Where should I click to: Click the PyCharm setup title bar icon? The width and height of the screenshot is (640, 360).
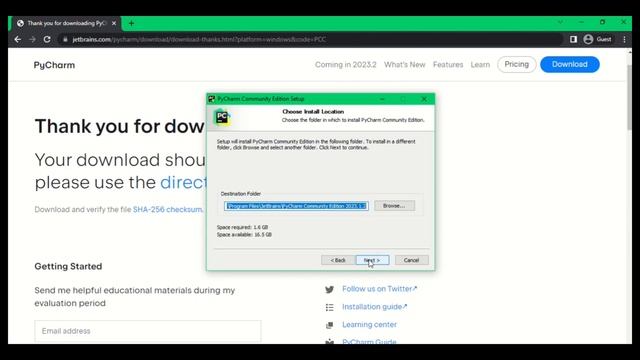click(x=211, y=99)
